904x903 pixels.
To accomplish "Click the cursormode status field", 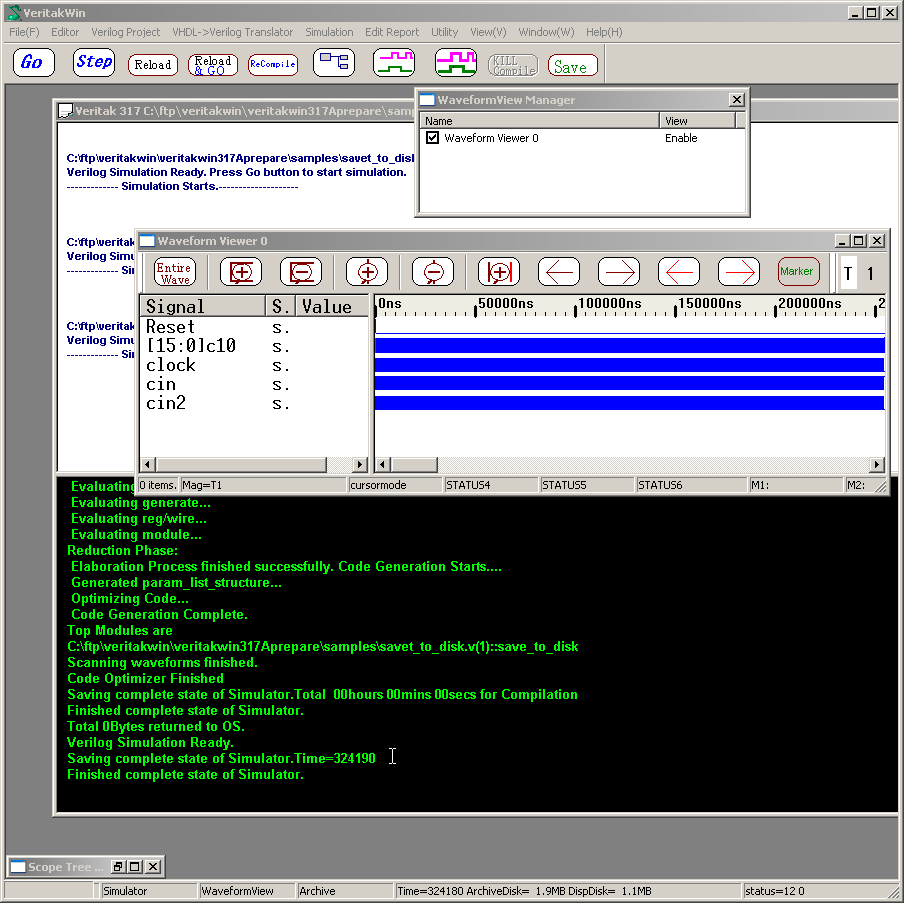I will (395, 485).
